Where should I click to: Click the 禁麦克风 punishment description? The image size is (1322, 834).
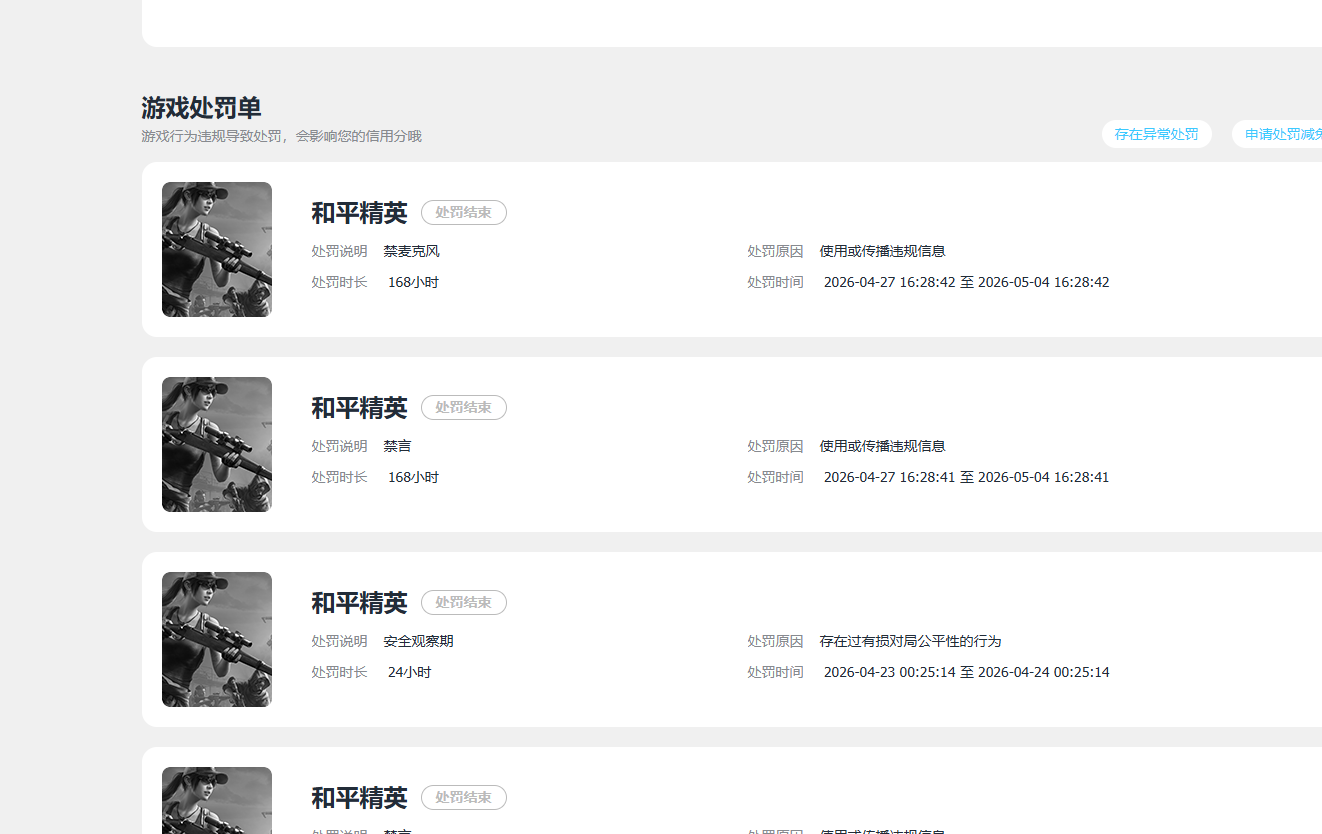point(411,251)
